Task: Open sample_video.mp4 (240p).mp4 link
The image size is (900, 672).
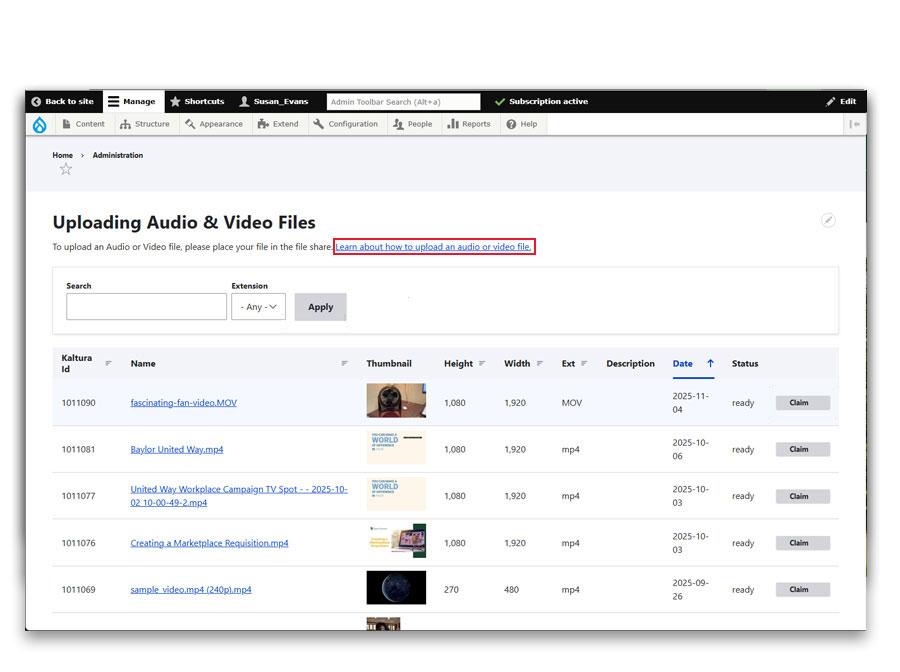Action: [x=191, y=589]
